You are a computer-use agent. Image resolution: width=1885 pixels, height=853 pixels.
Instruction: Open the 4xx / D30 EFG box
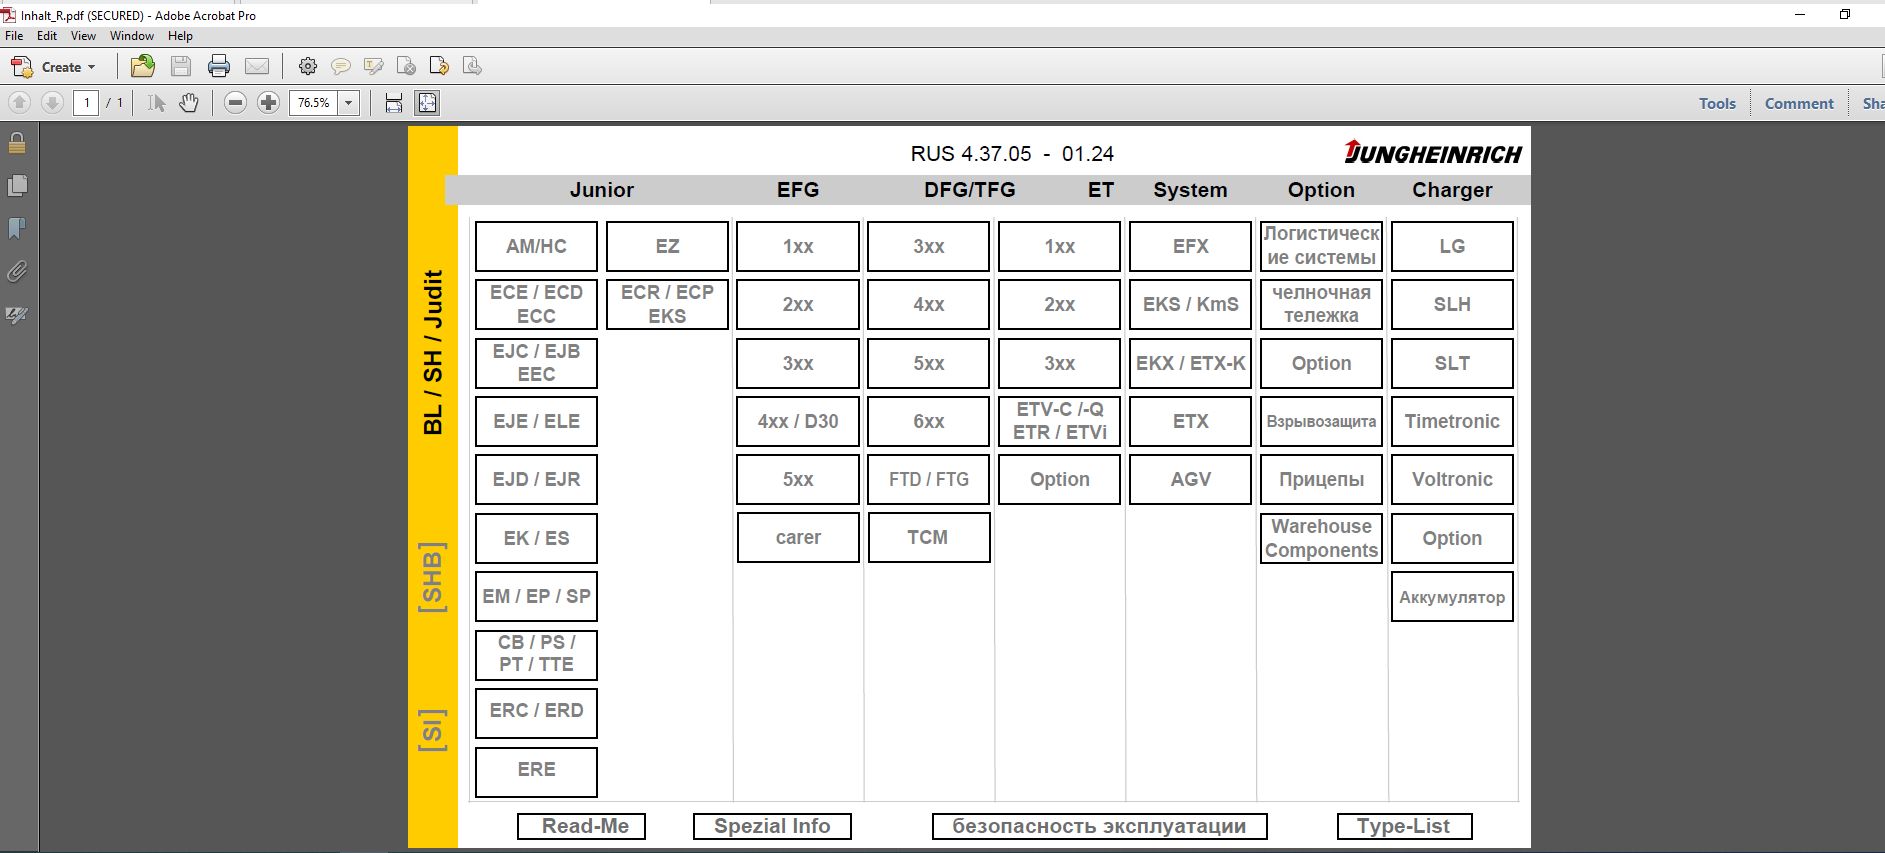(798, 421)
